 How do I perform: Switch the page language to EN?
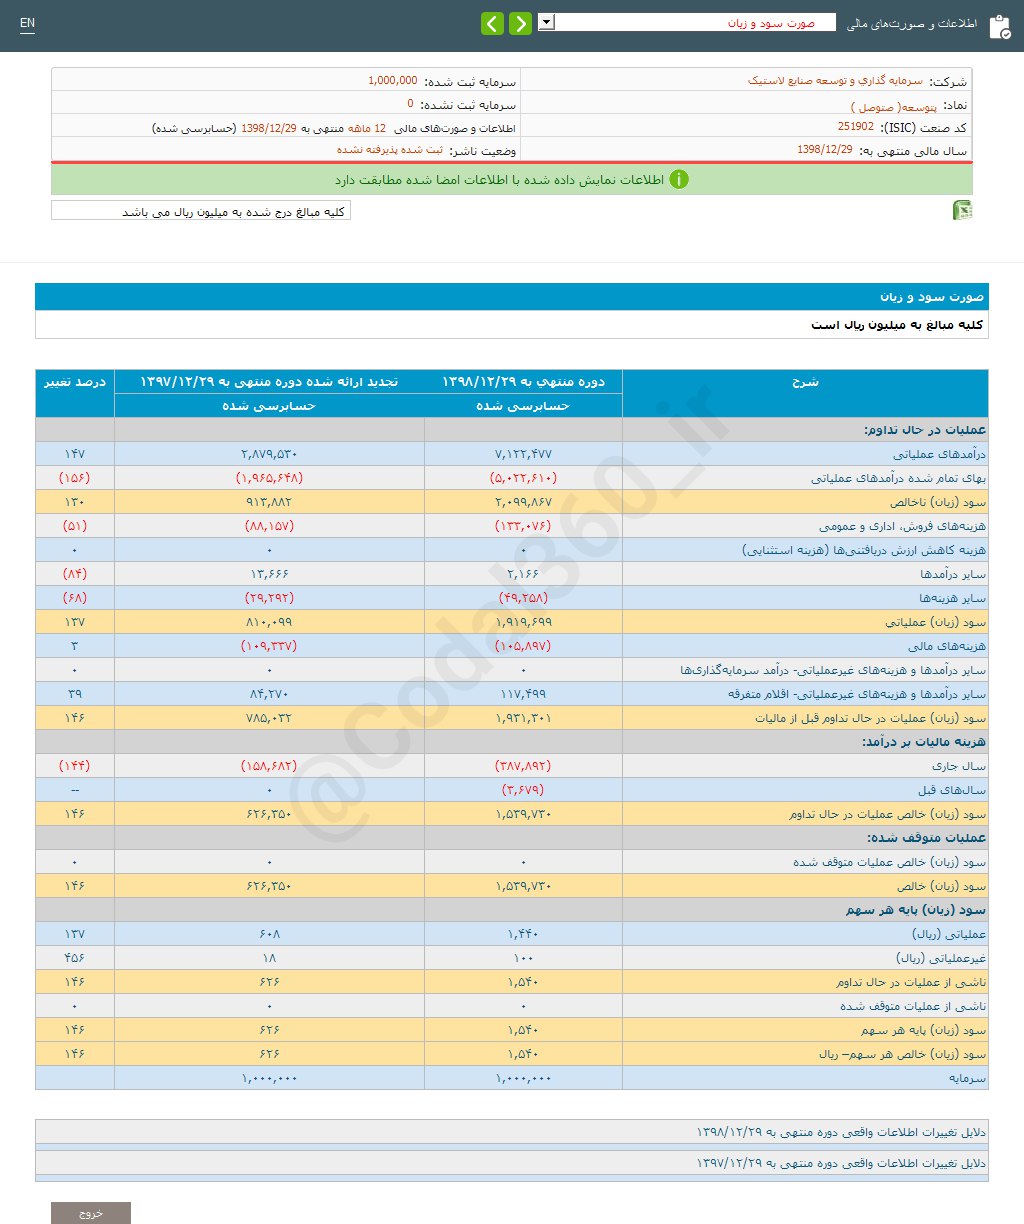coord(27,23)
